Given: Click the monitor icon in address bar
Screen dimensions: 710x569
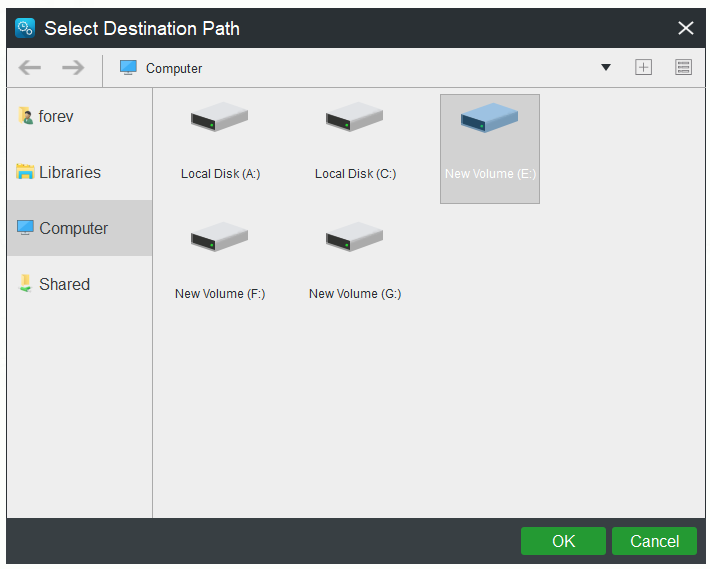Looking at the screenshot, I should pyautogui.click(x=128, y=68).
